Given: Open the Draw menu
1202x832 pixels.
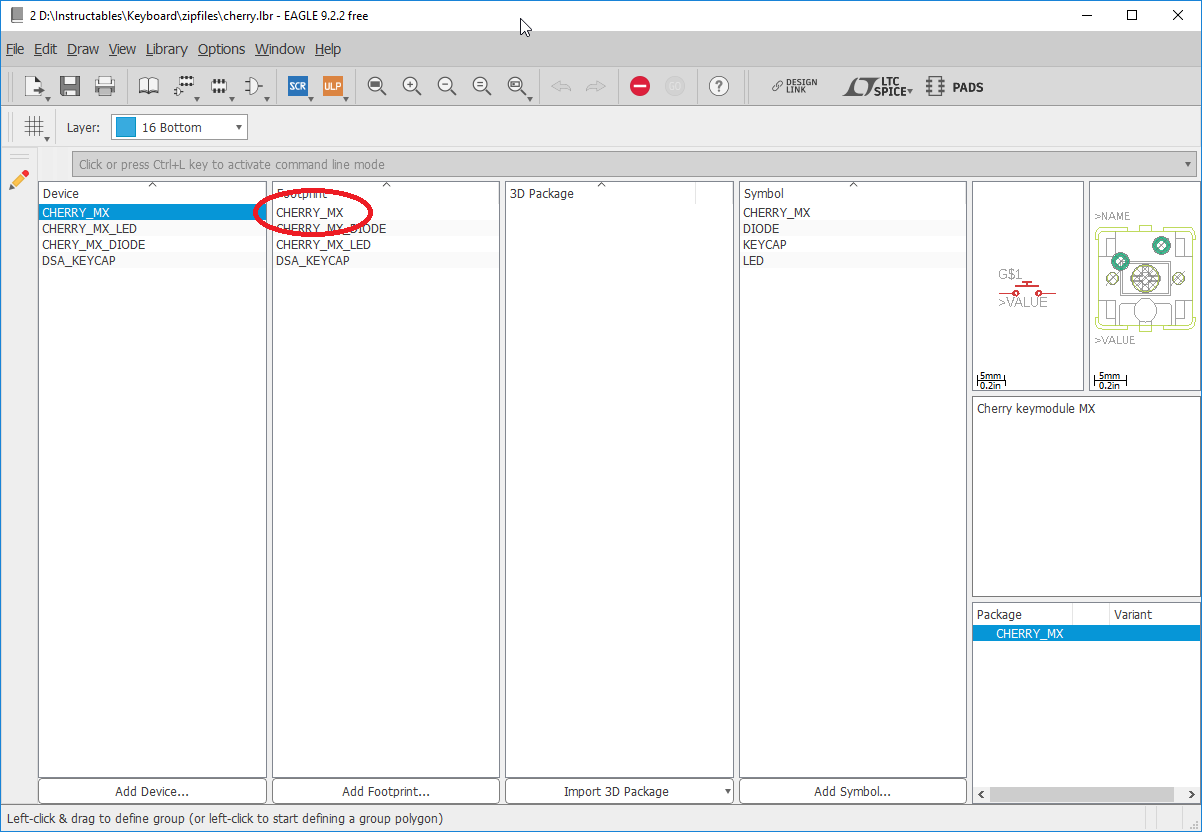Looking at the screenshot, I should point(83,49).
